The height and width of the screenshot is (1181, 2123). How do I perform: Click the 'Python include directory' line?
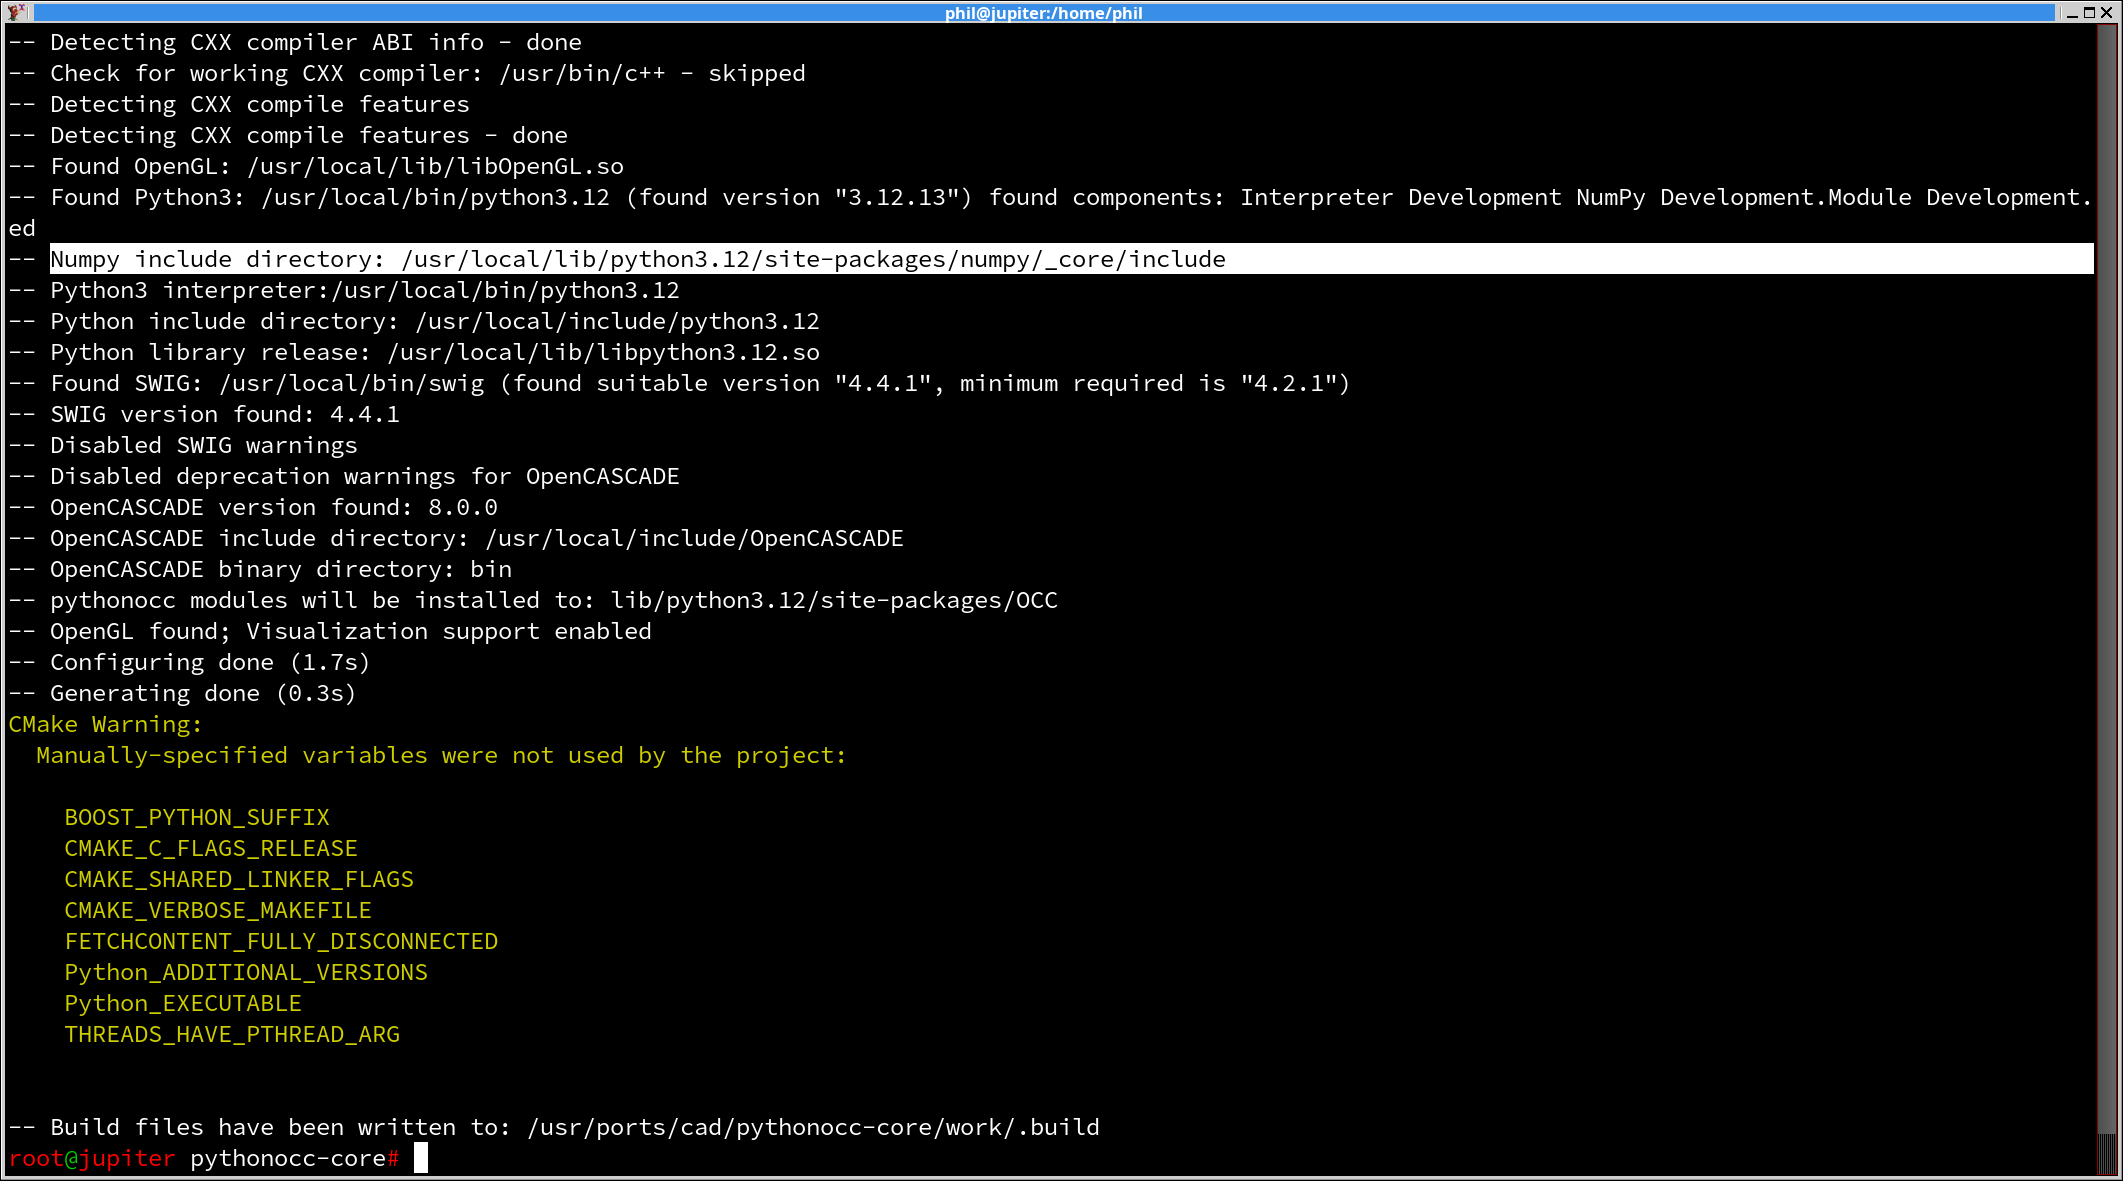414,321
